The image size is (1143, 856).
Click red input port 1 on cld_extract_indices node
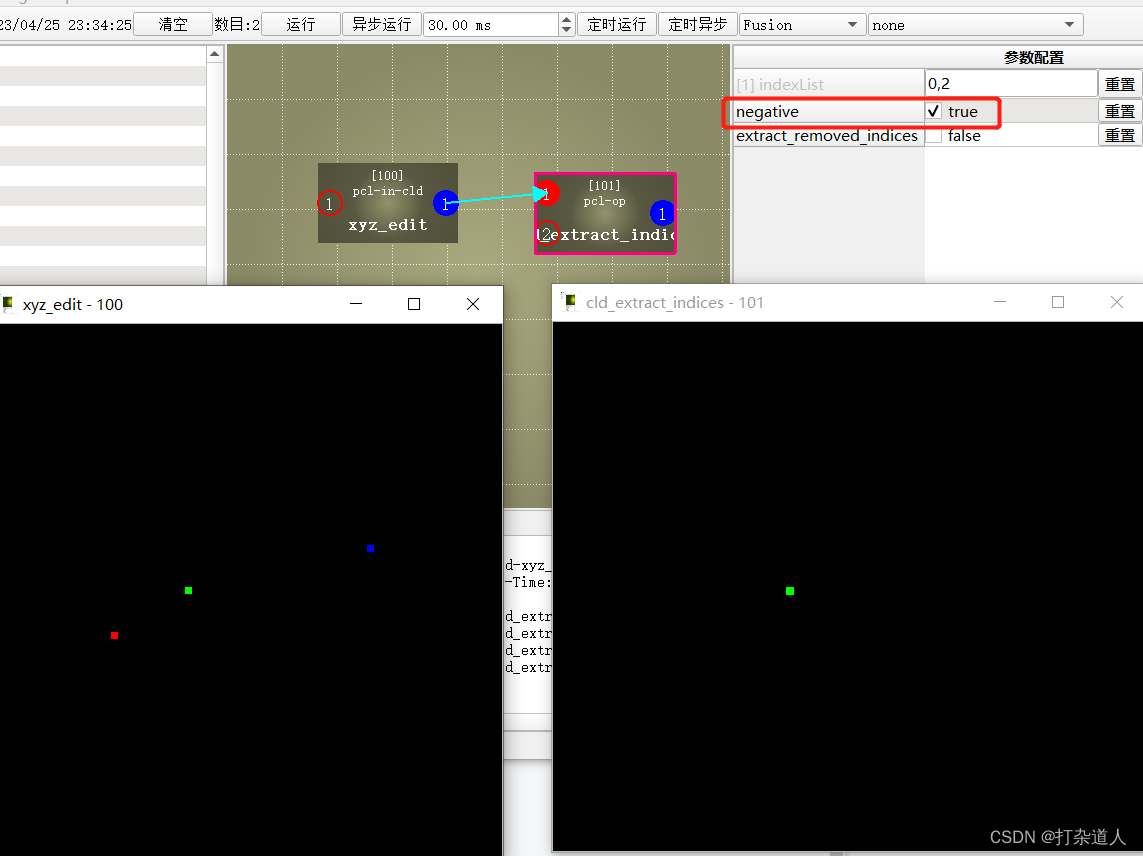[x=547, y=193]
